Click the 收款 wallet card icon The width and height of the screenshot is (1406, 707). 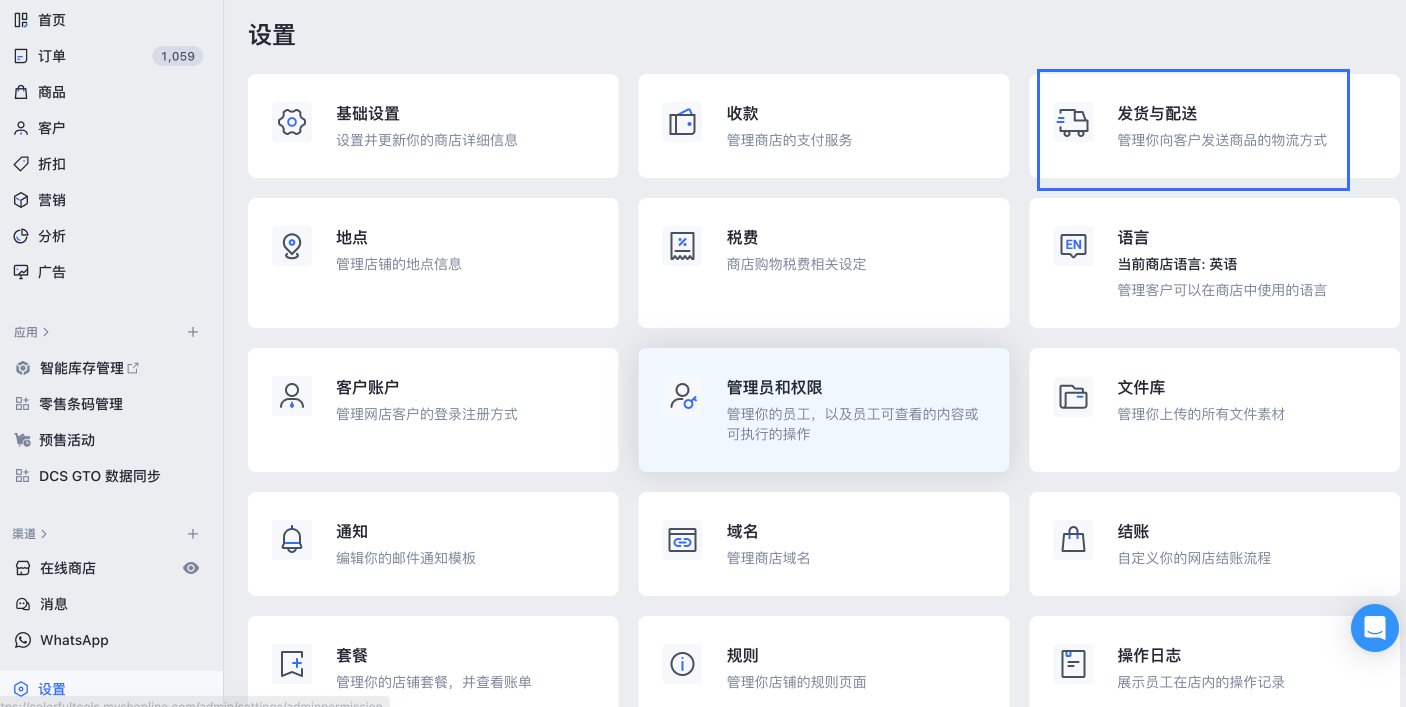tap(682, 122)
